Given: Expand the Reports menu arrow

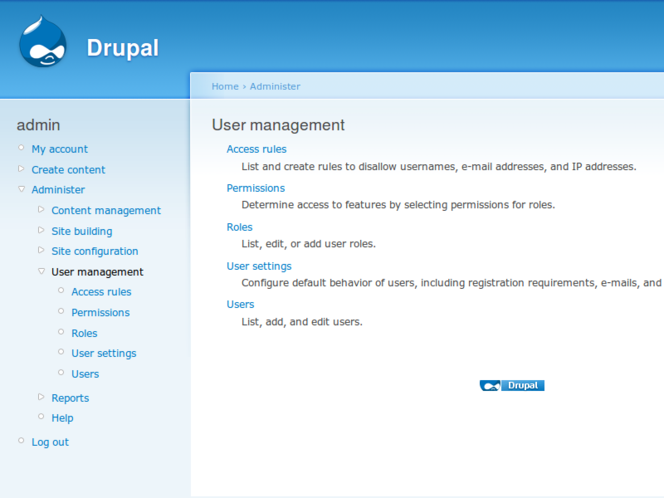Looking at the screenshot, I should [x=41, y=397].
